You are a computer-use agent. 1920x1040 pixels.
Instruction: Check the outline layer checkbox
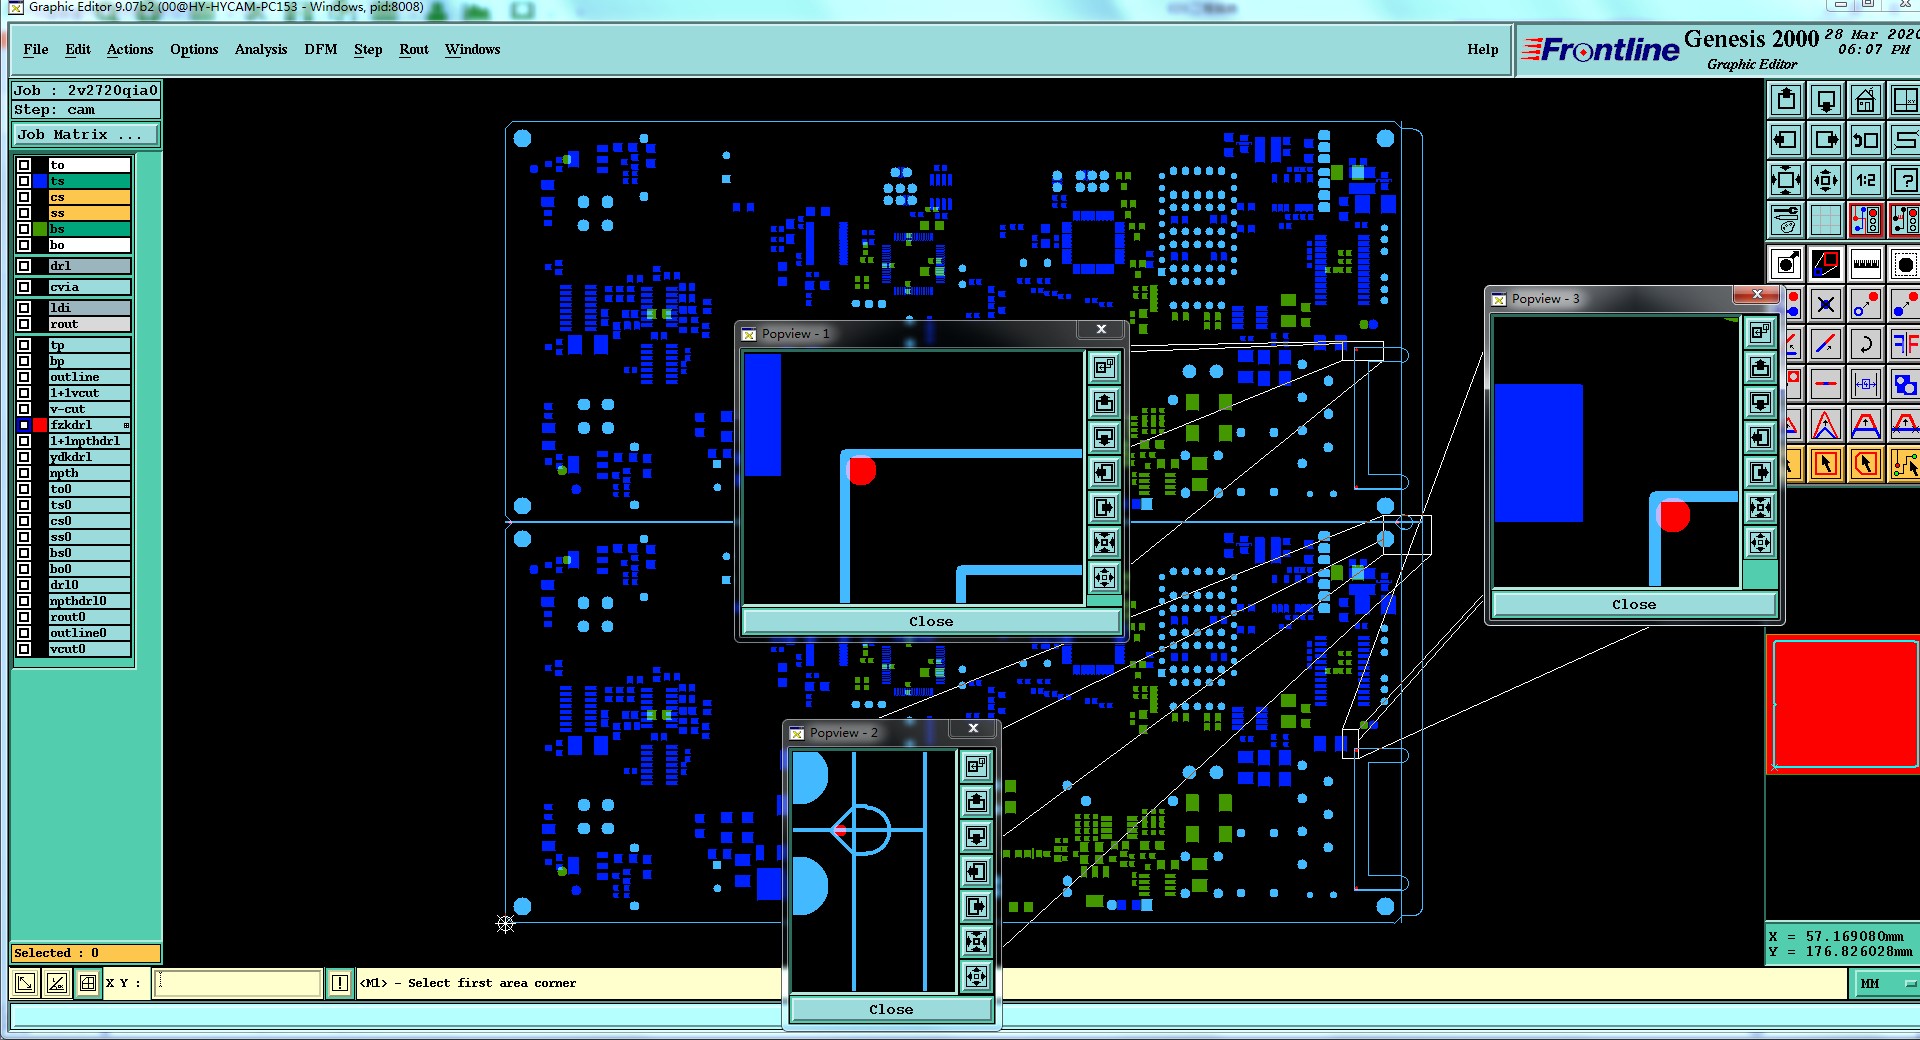(x=24, y=377)
